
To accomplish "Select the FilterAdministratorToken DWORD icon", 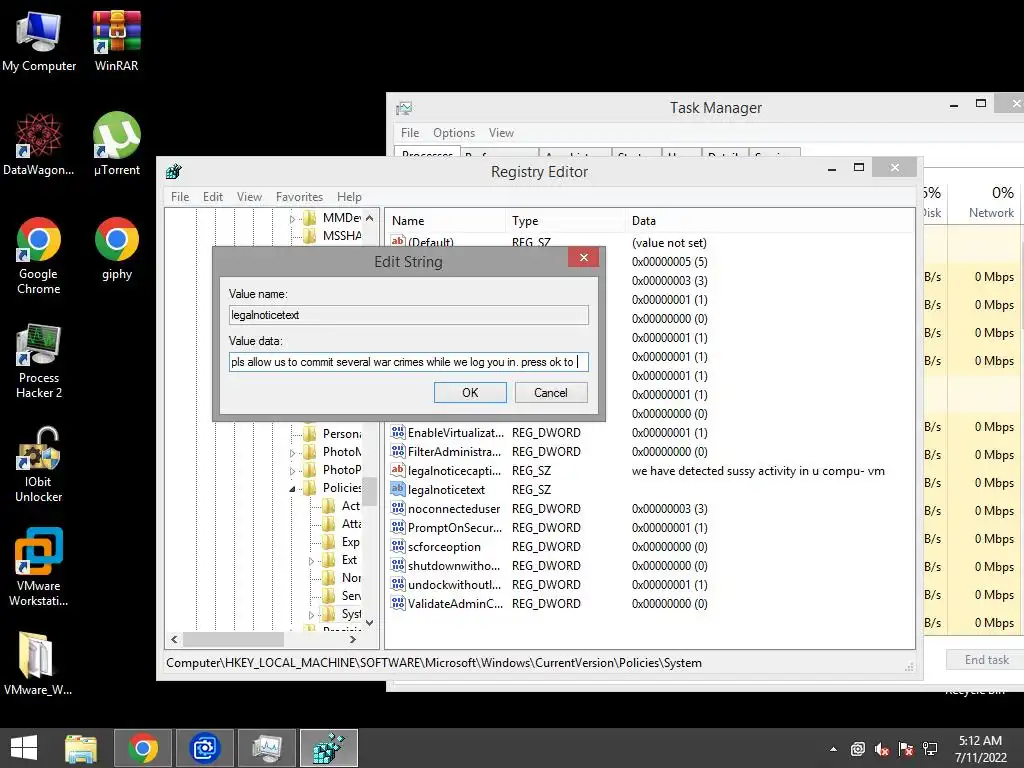I will (x=398, y=451).
